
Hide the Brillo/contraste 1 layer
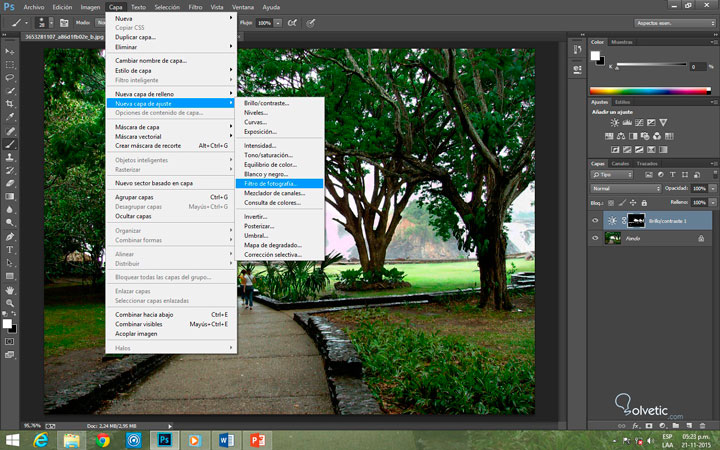[x=595, y=221]
